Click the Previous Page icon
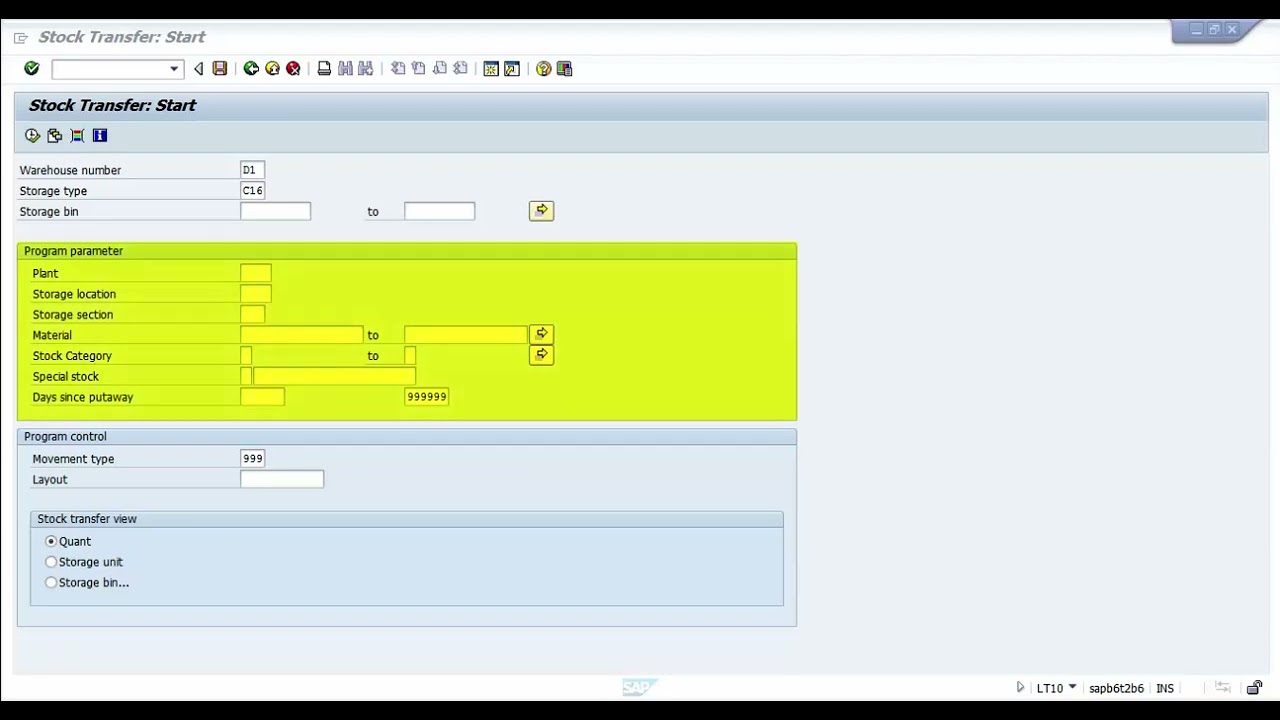Screen dimensions: 1280x720 tap(418, 68)
